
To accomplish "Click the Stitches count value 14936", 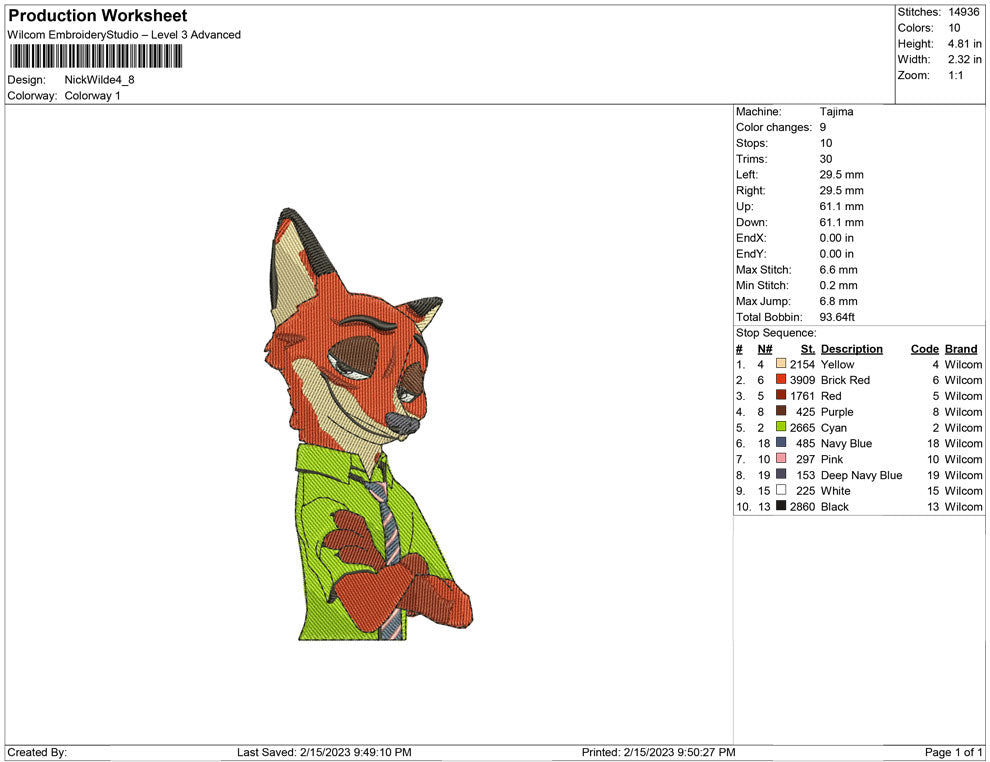I will [962, 12].
